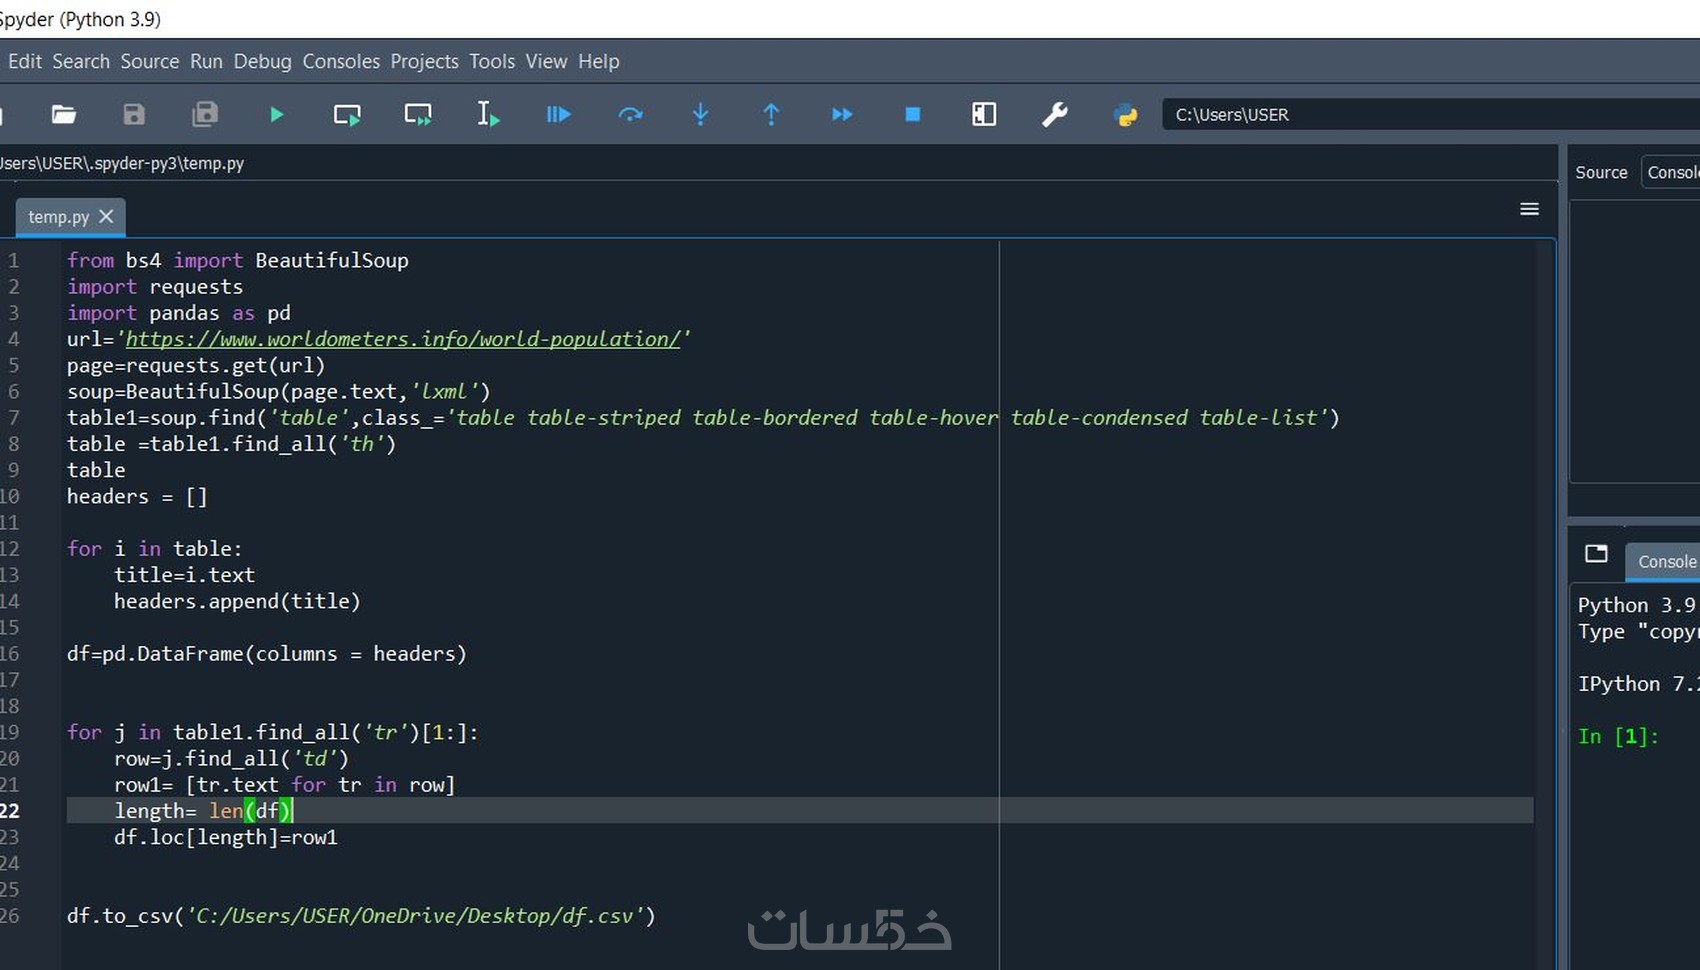Click the file path breadcrumb above editor
This screenshot has height=970, width=1700.
(x=122, y=163)
